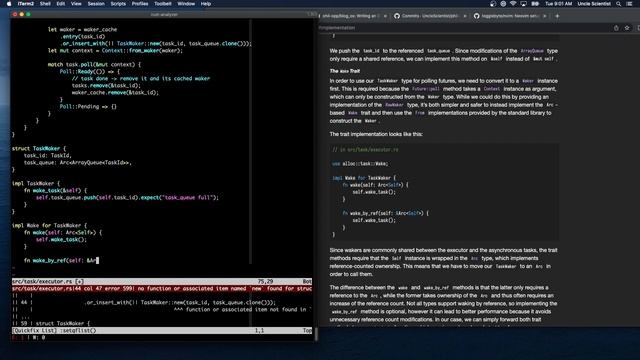
Task: Click the battery status icon
Action: click(535, 4)
